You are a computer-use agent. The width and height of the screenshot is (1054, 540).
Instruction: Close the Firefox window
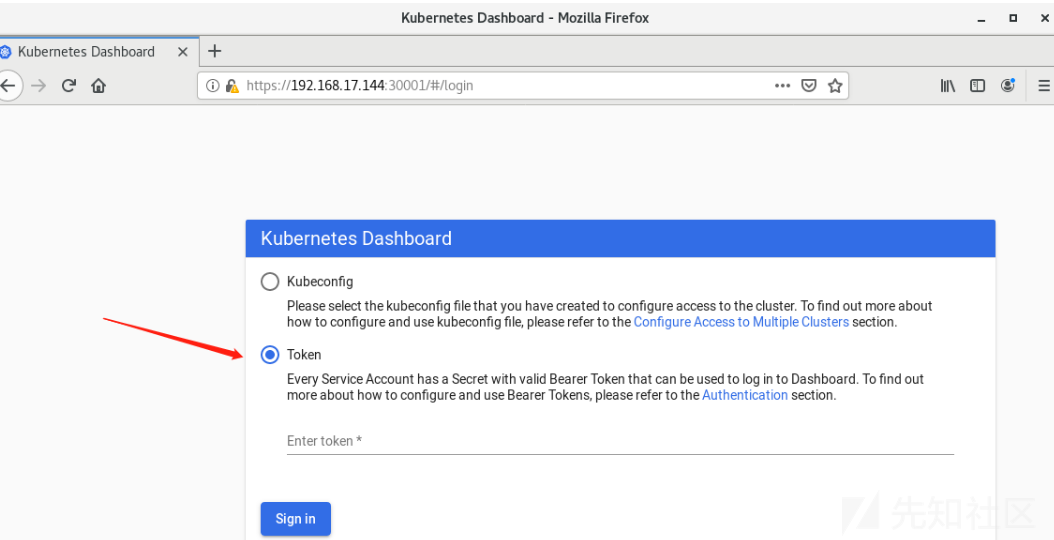tap(1044, 18)
